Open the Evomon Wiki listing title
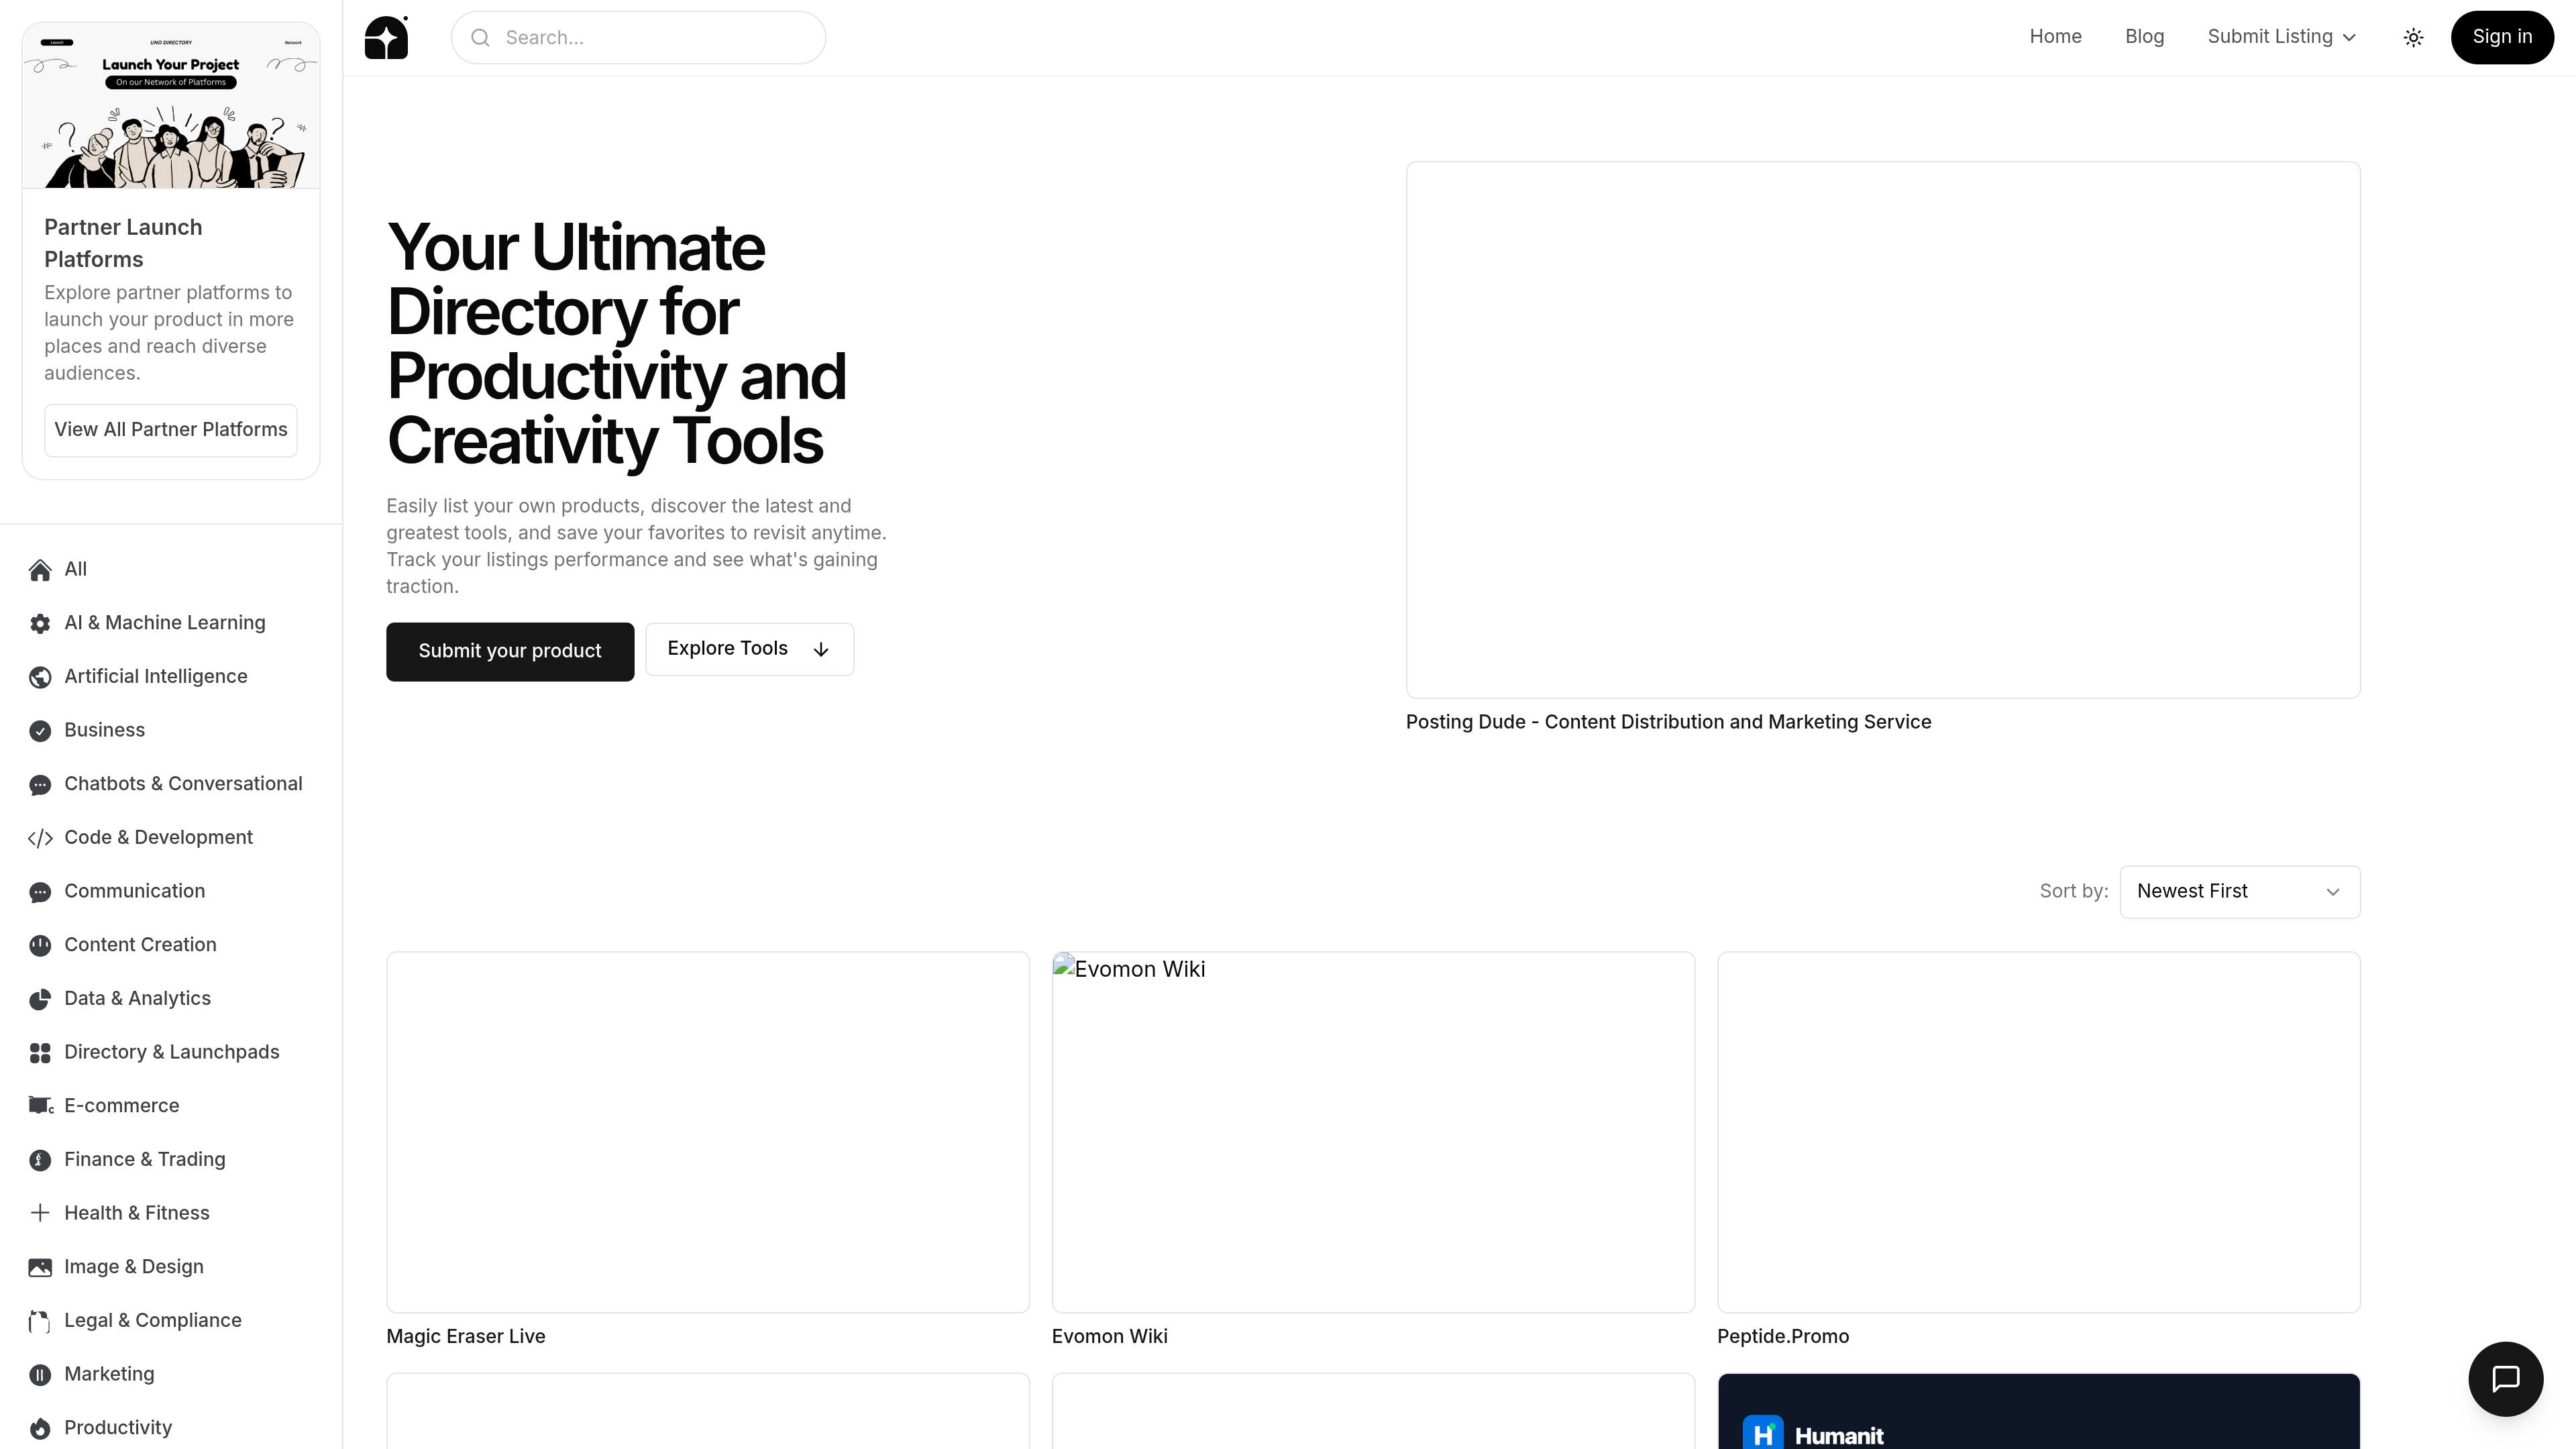Image resolution: width=2576 pixels, height=1449 pixels. pos(1110,1337)
